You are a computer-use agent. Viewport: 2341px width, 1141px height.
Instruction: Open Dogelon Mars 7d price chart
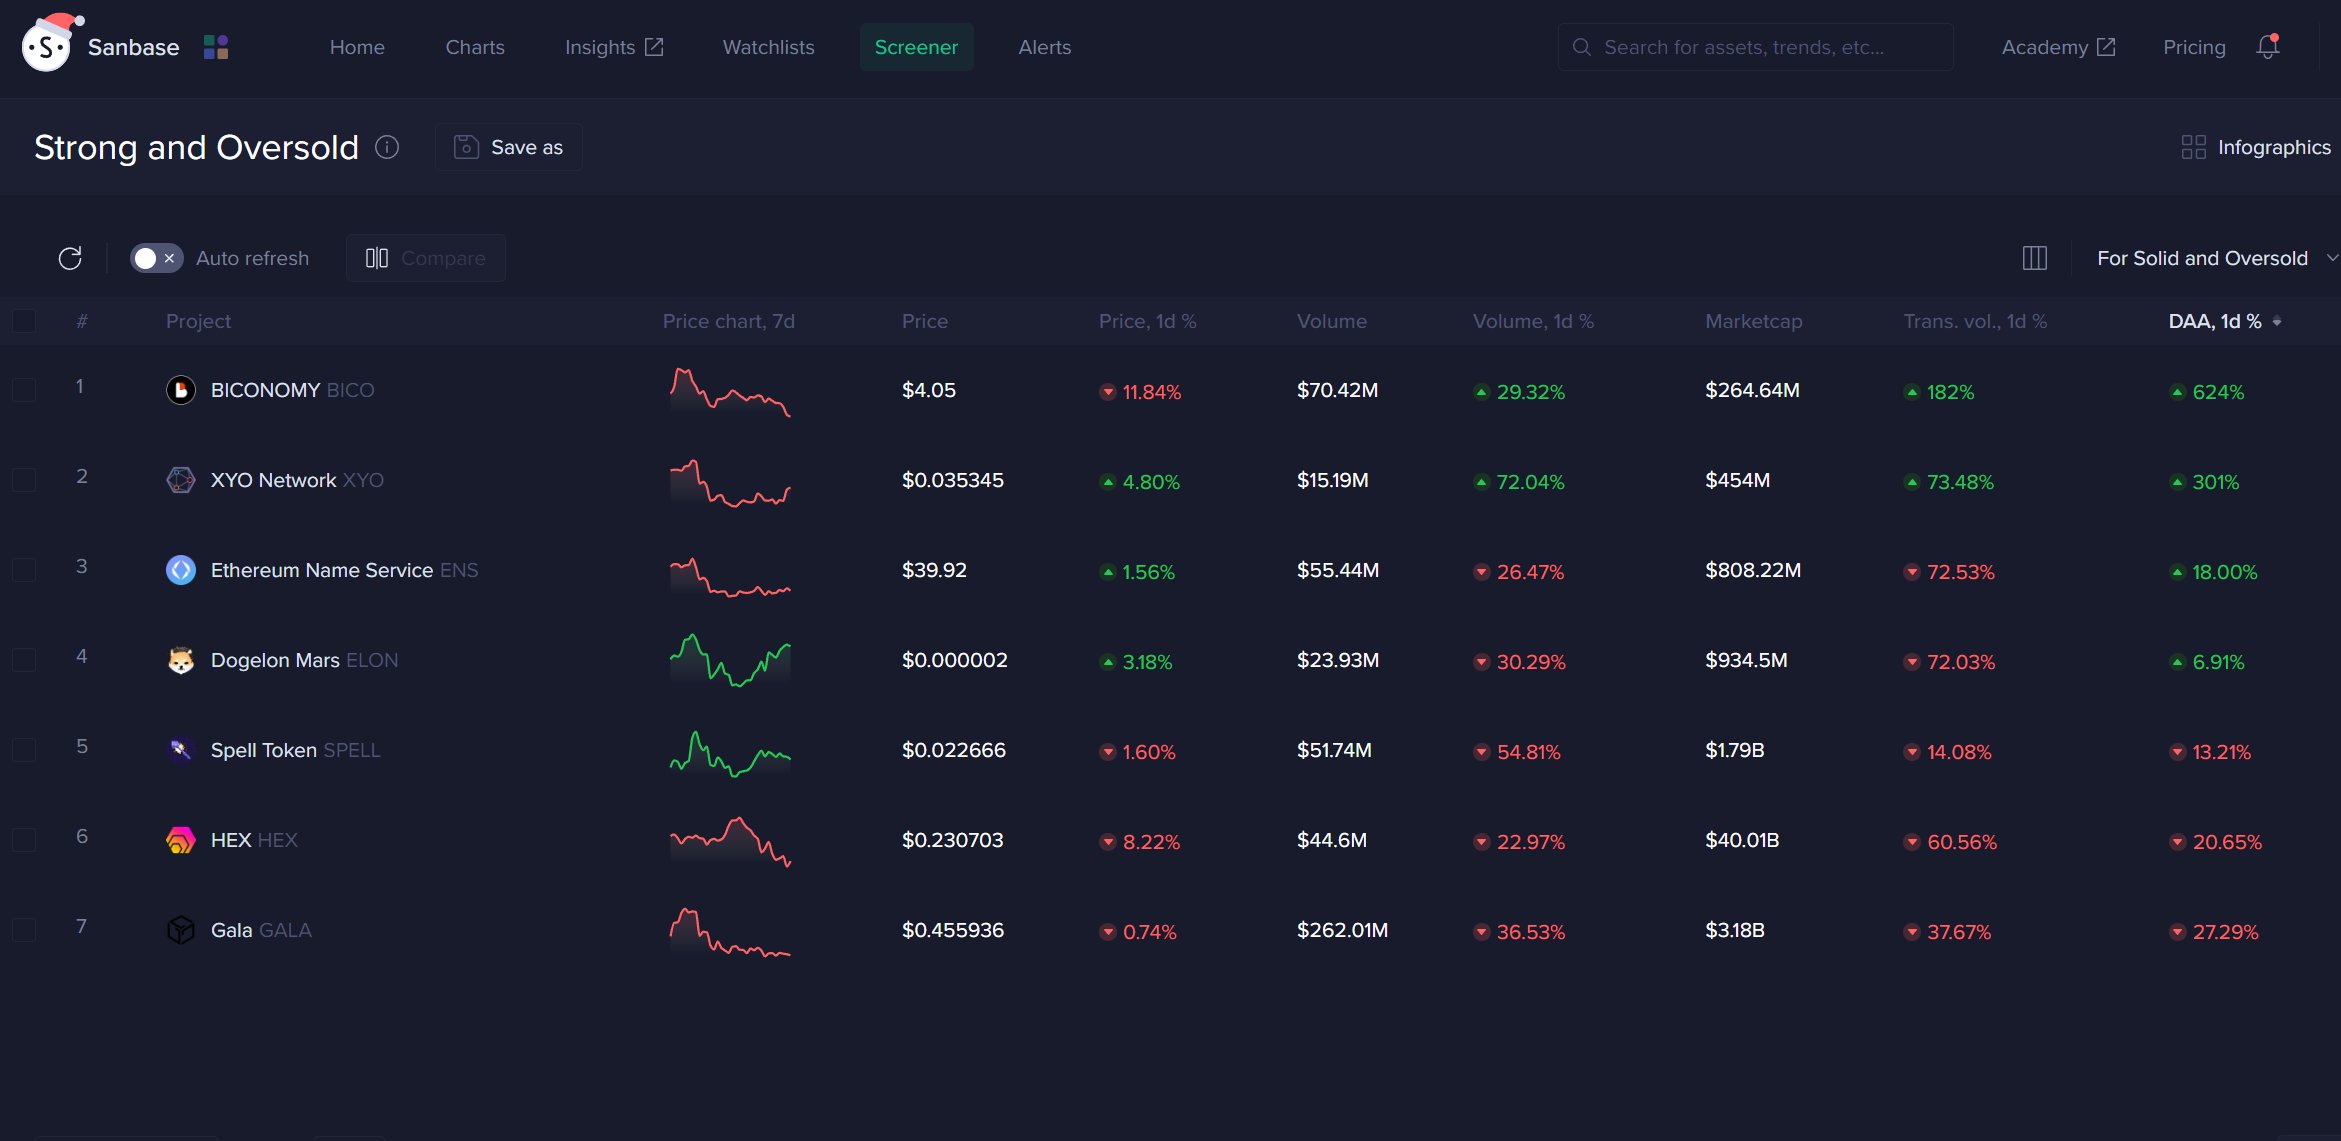[x=730, y=660]
